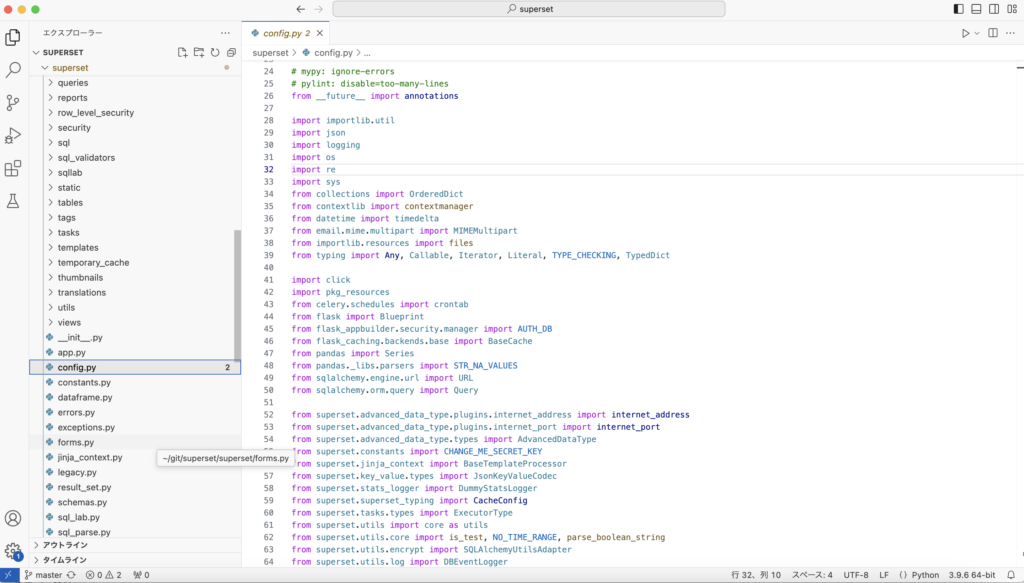Expand the アウトライン section
This screenshot has width=1024, height=583.
coord(65,545)
